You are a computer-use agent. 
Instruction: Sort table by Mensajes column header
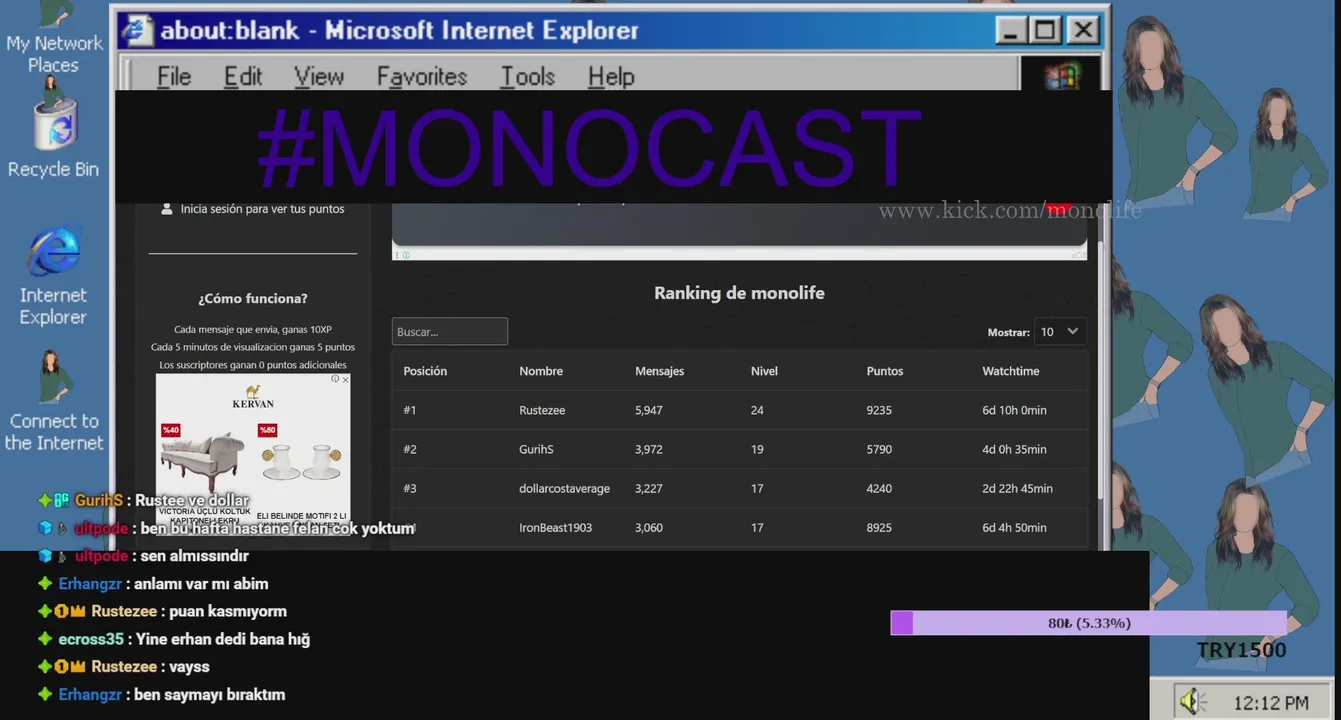tap(660, 371)
